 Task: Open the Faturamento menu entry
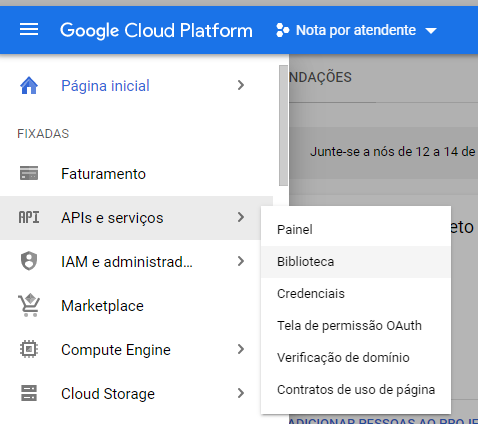tap(137, 174)
